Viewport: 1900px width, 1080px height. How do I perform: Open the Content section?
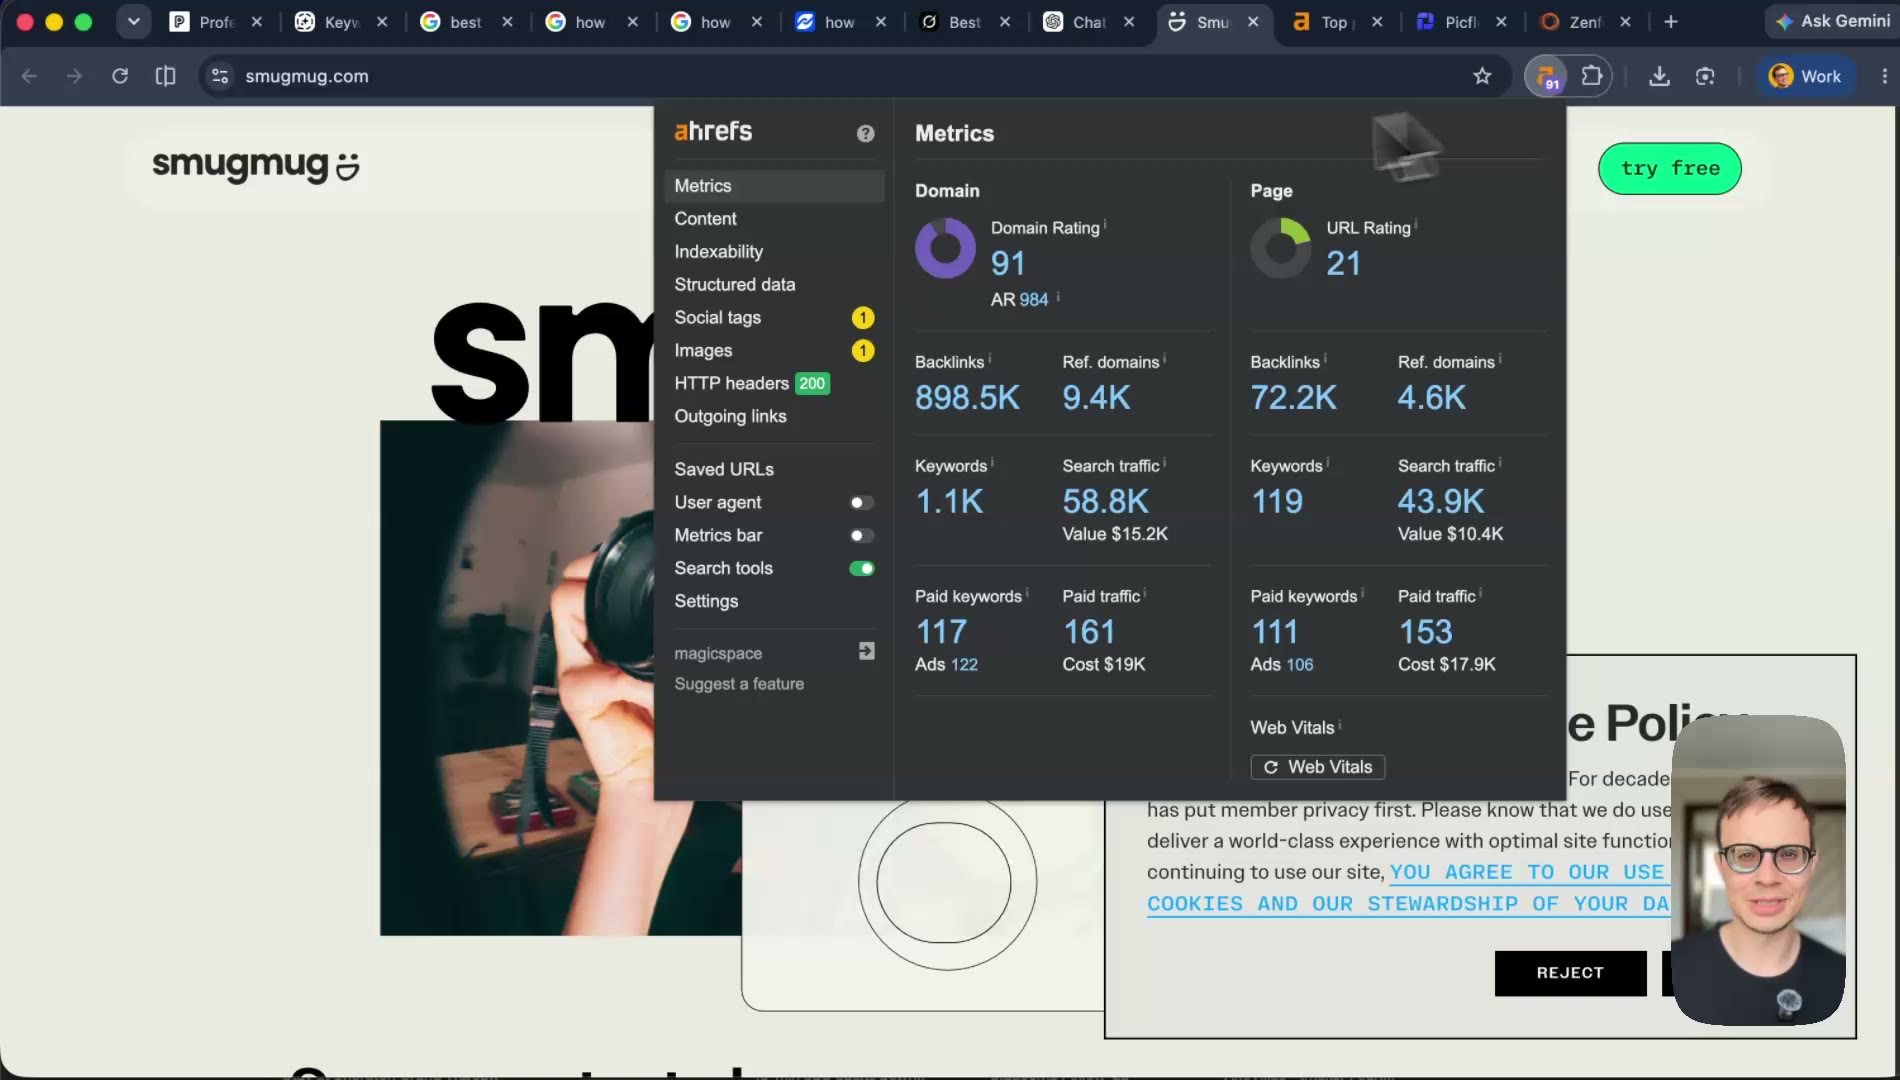point(705,219)
